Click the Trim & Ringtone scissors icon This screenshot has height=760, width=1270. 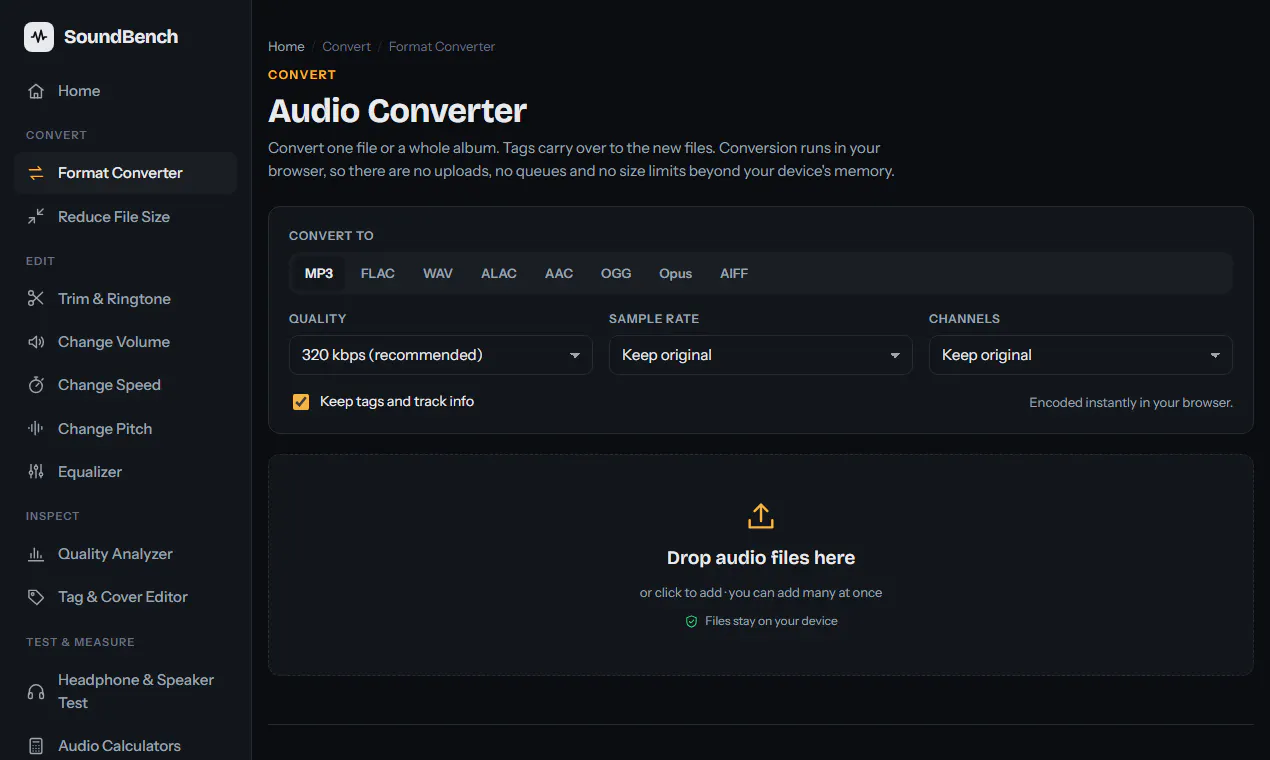point(36,298)
